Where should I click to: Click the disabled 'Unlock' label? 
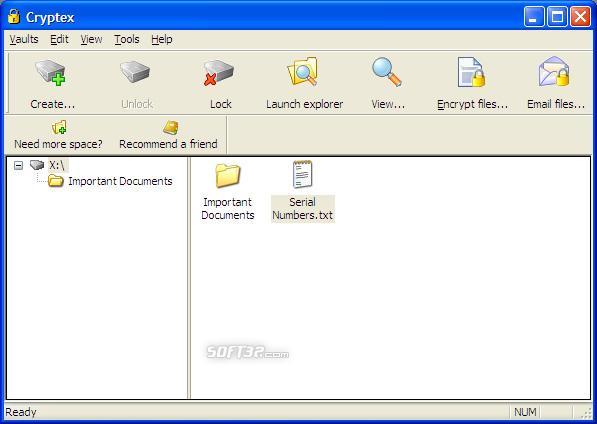coord(137,104)
